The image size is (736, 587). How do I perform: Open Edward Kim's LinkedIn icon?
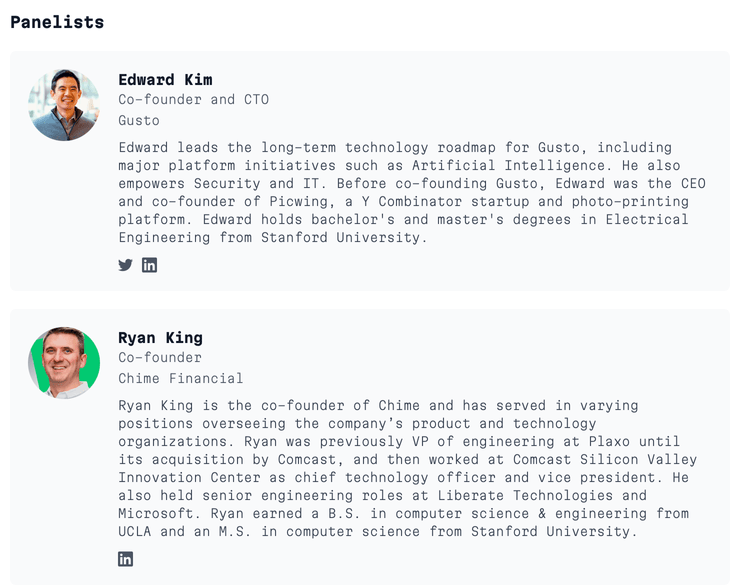pyautogui.click(x=149, y=265)
